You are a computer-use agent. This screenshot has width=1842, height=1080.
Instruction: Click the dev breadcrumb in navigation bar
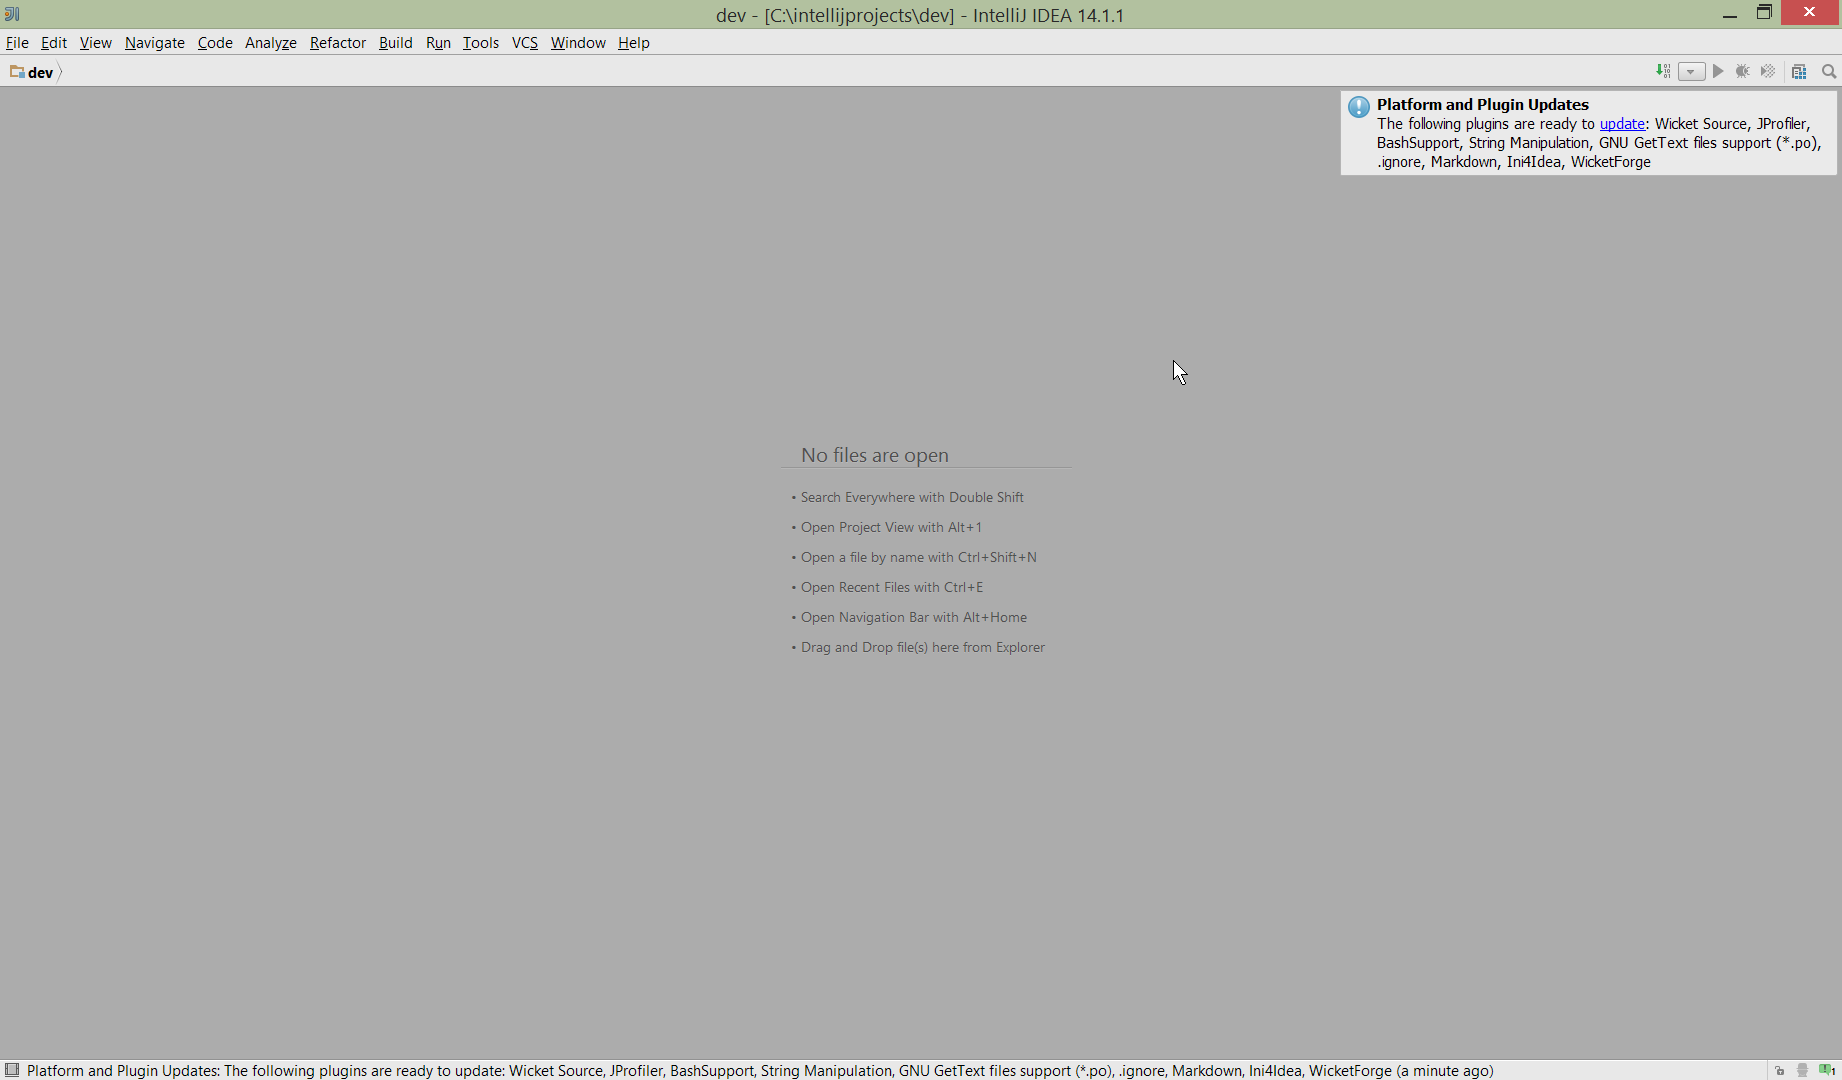point(39,72)
